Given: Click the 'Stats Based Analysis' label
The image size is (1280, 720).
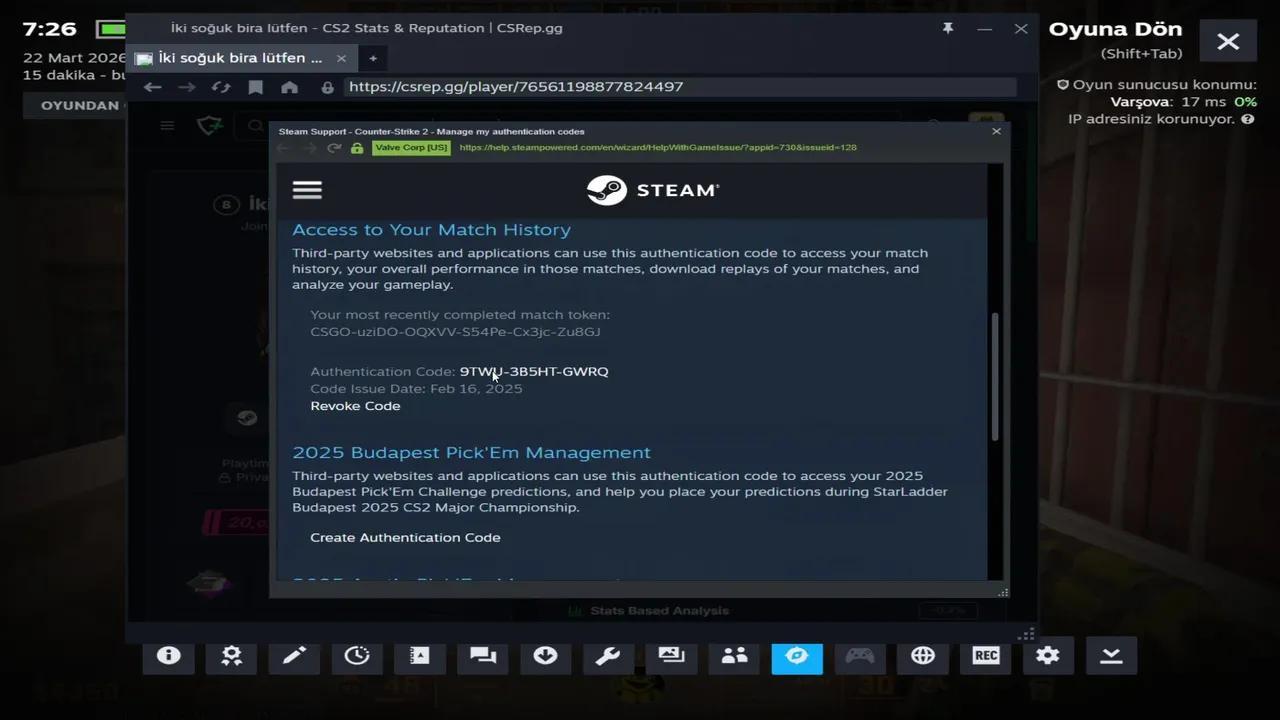Looking at the screenshot, I should [659, 611].
